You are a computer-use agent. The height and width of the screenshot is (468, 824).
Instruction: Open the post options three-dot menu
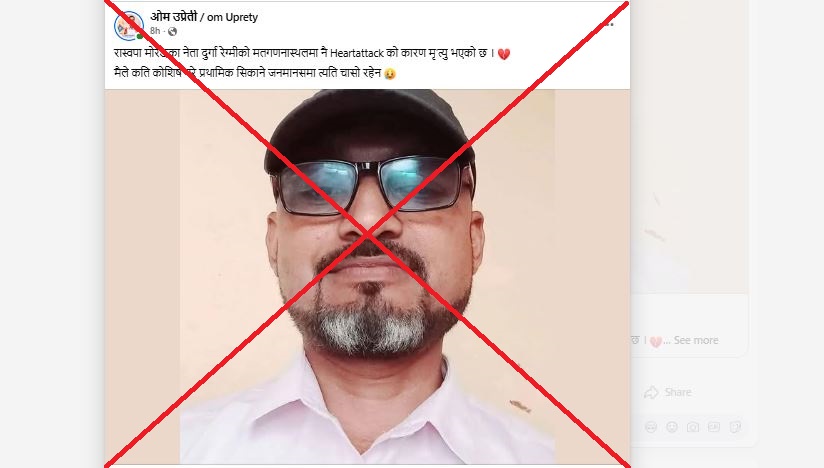(610, 24)
